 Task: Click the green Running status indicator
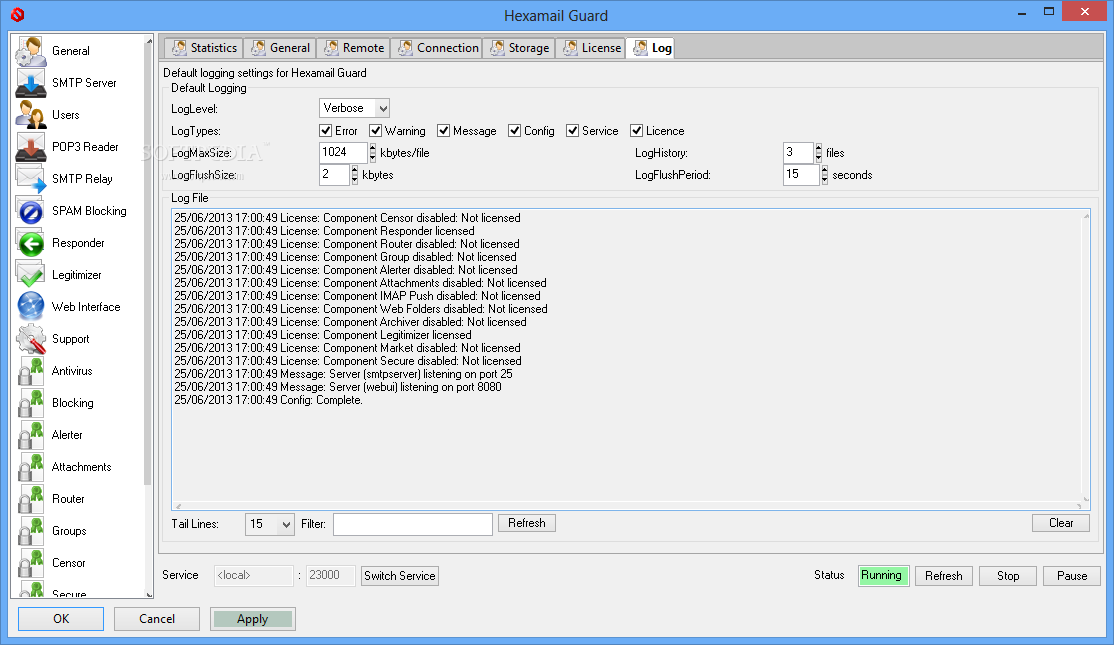click(882, 575)
